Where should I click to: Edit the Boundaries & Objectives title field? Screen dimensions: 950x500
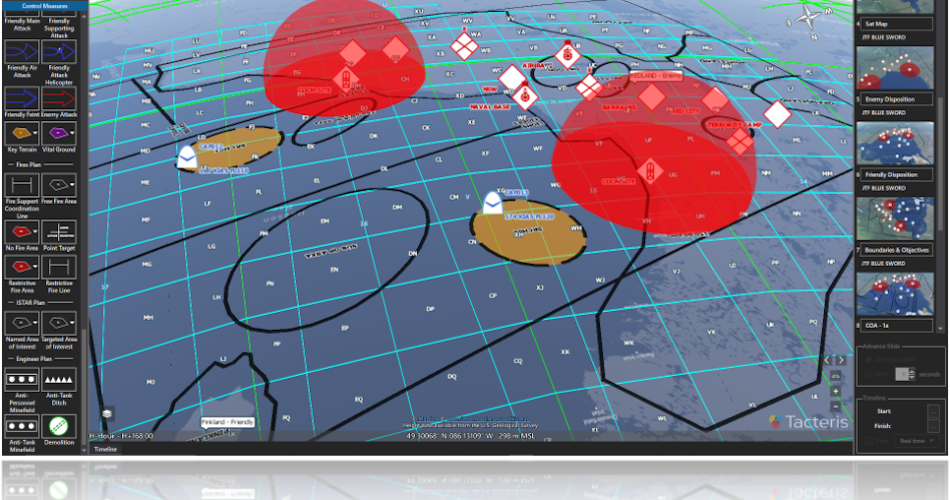pos(897,250)
